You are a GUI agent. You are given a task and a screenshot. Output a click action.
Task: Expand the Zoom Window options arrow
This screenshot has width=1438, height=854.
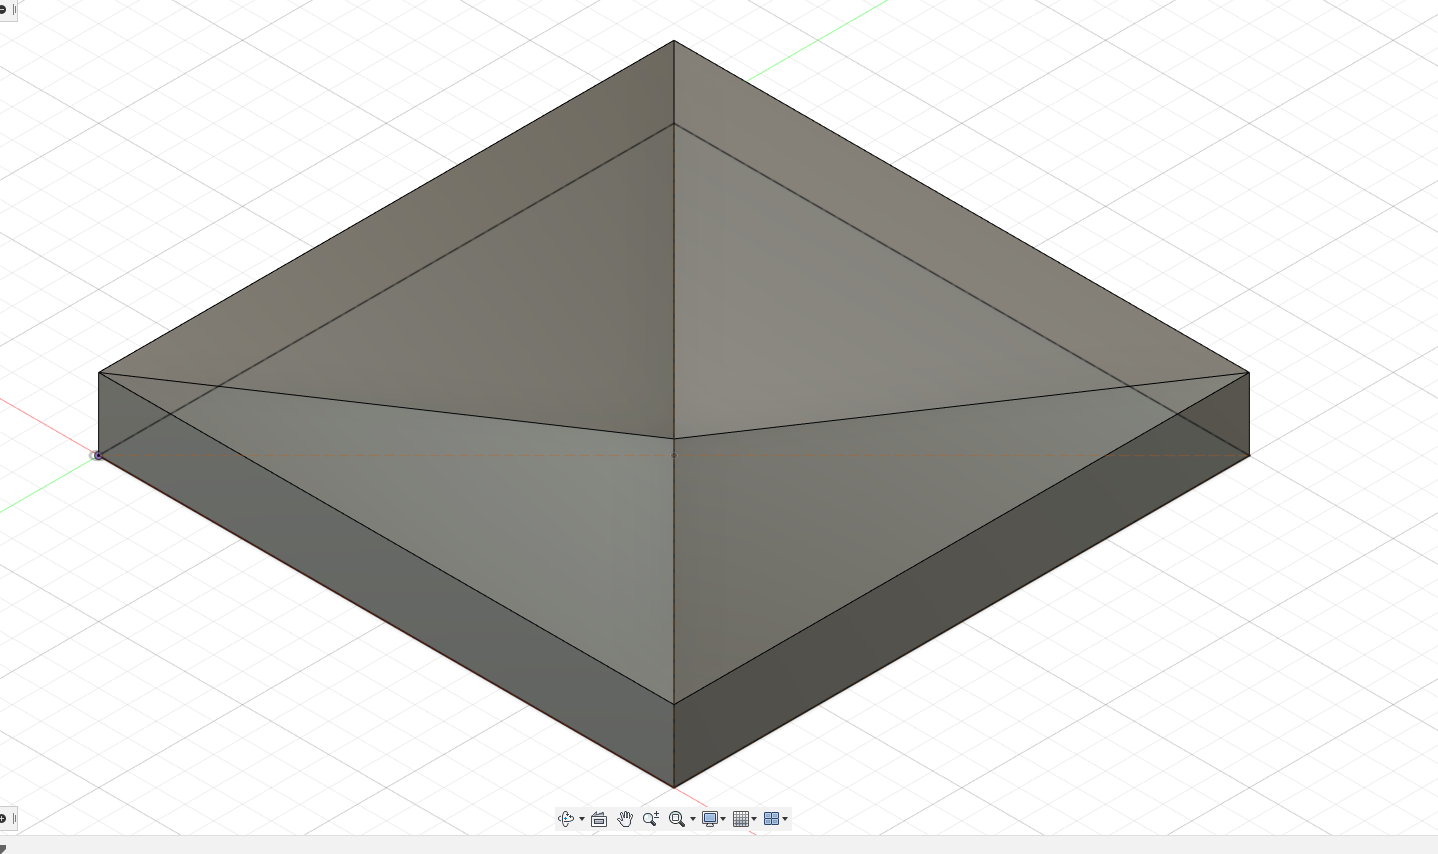[693, 820]
